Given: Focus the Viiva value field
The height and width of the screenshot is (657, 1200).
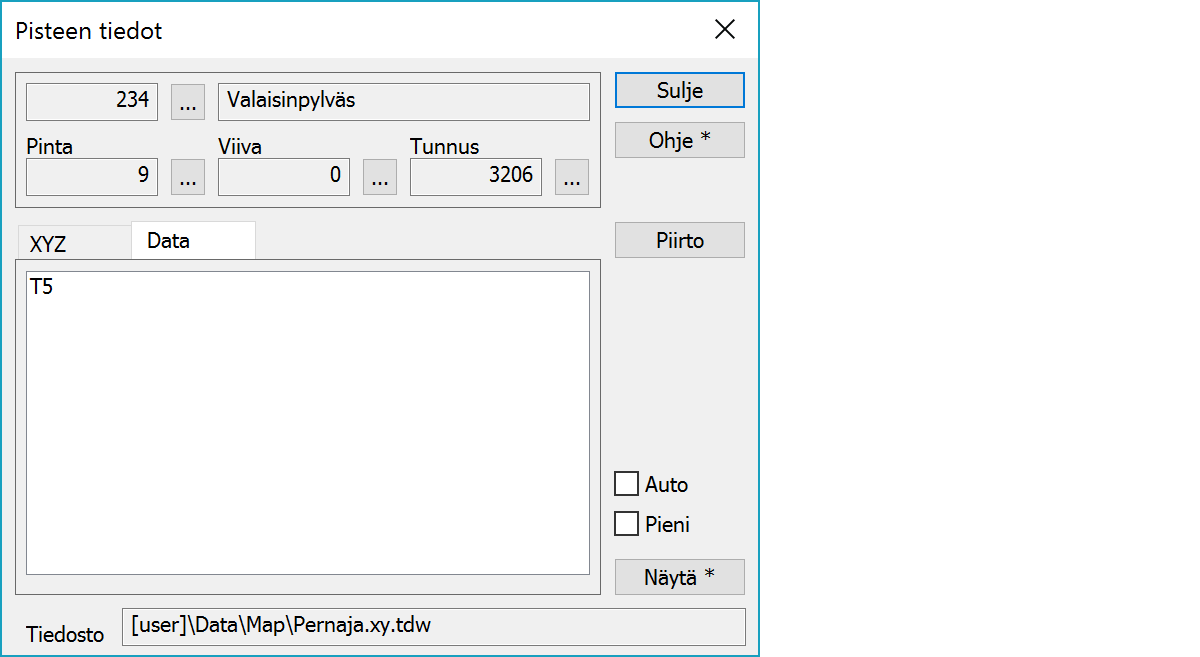Looking at the screenshot, I should tap(284, 177).
